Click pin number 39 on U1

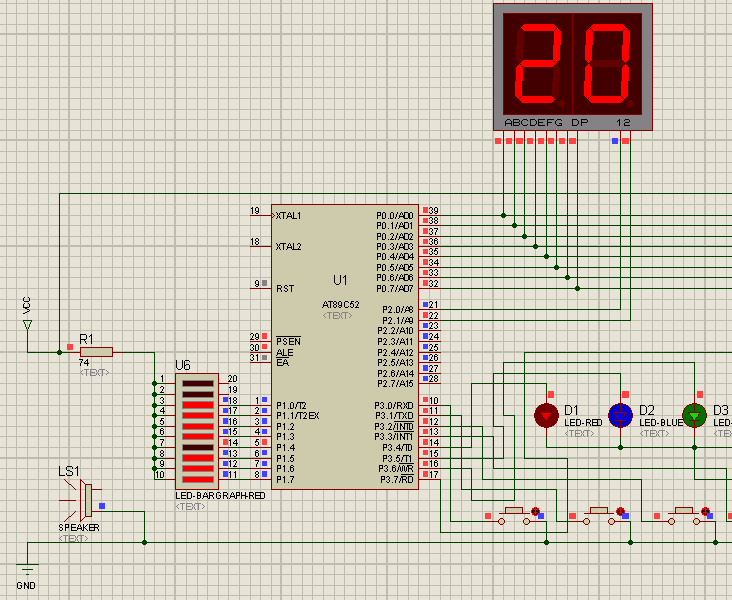(x=434, y=211)
